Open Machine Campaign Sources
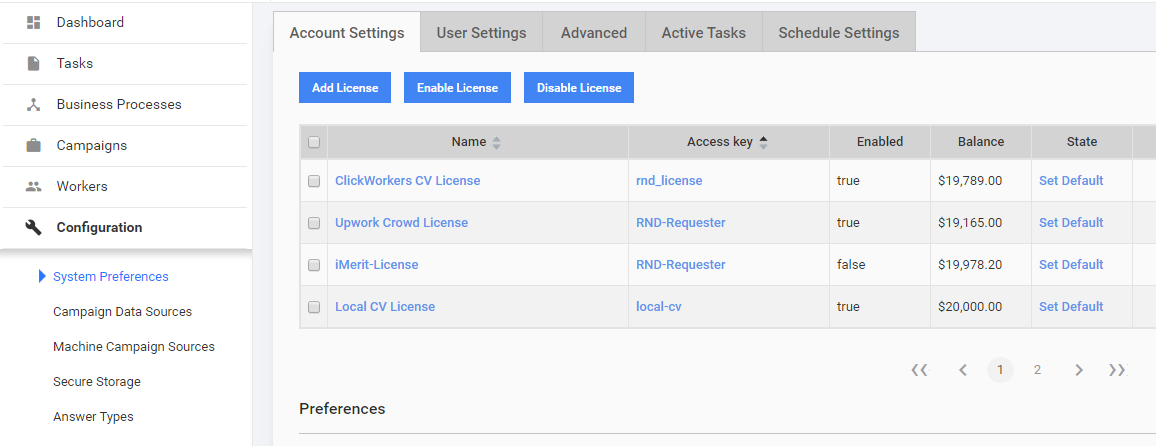The image size is (1156, 446). coord(133,346)
